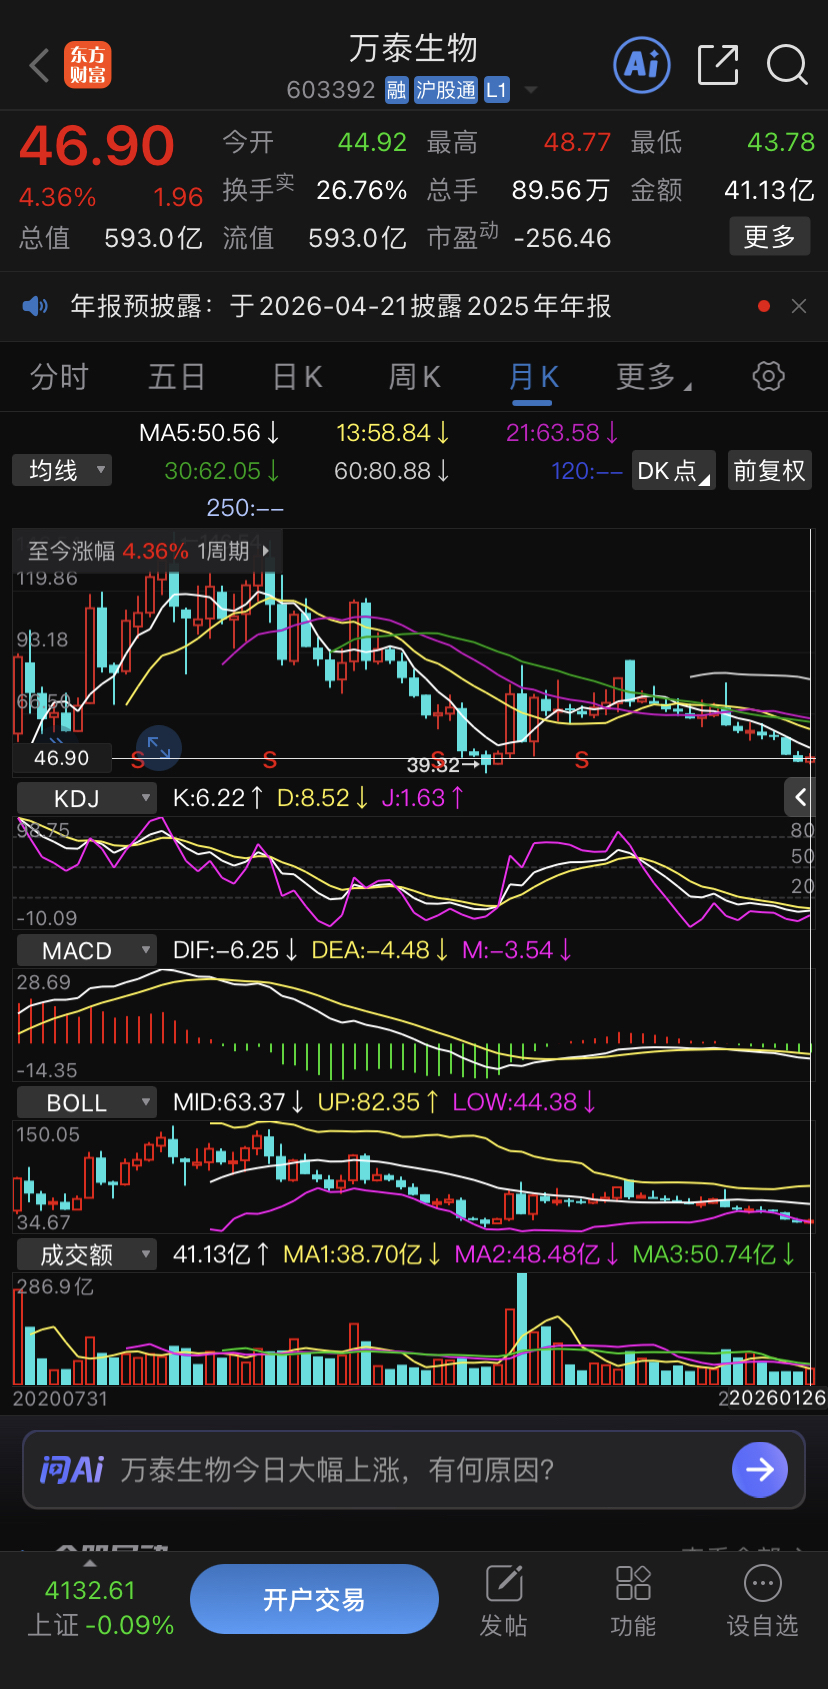Tap the 总值 593.0亿 value
This screenshot has width=828, height=1689.
coord(153,238)
